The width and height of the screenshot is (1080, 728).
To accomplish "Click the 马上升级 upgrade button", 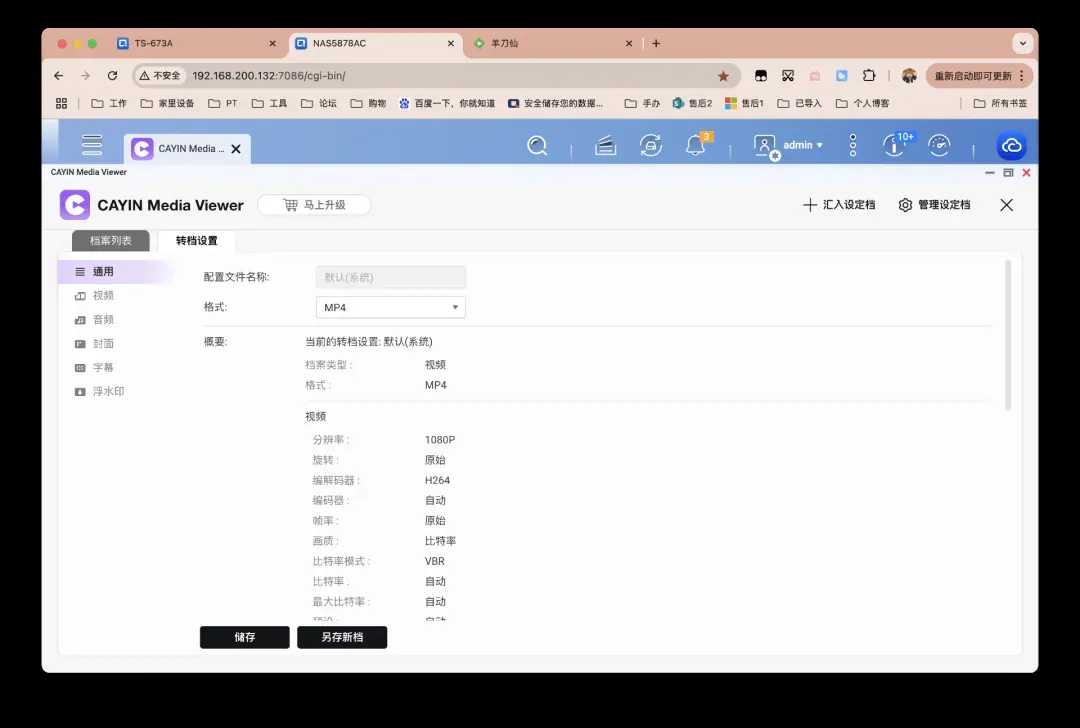I will coord(314,205).
